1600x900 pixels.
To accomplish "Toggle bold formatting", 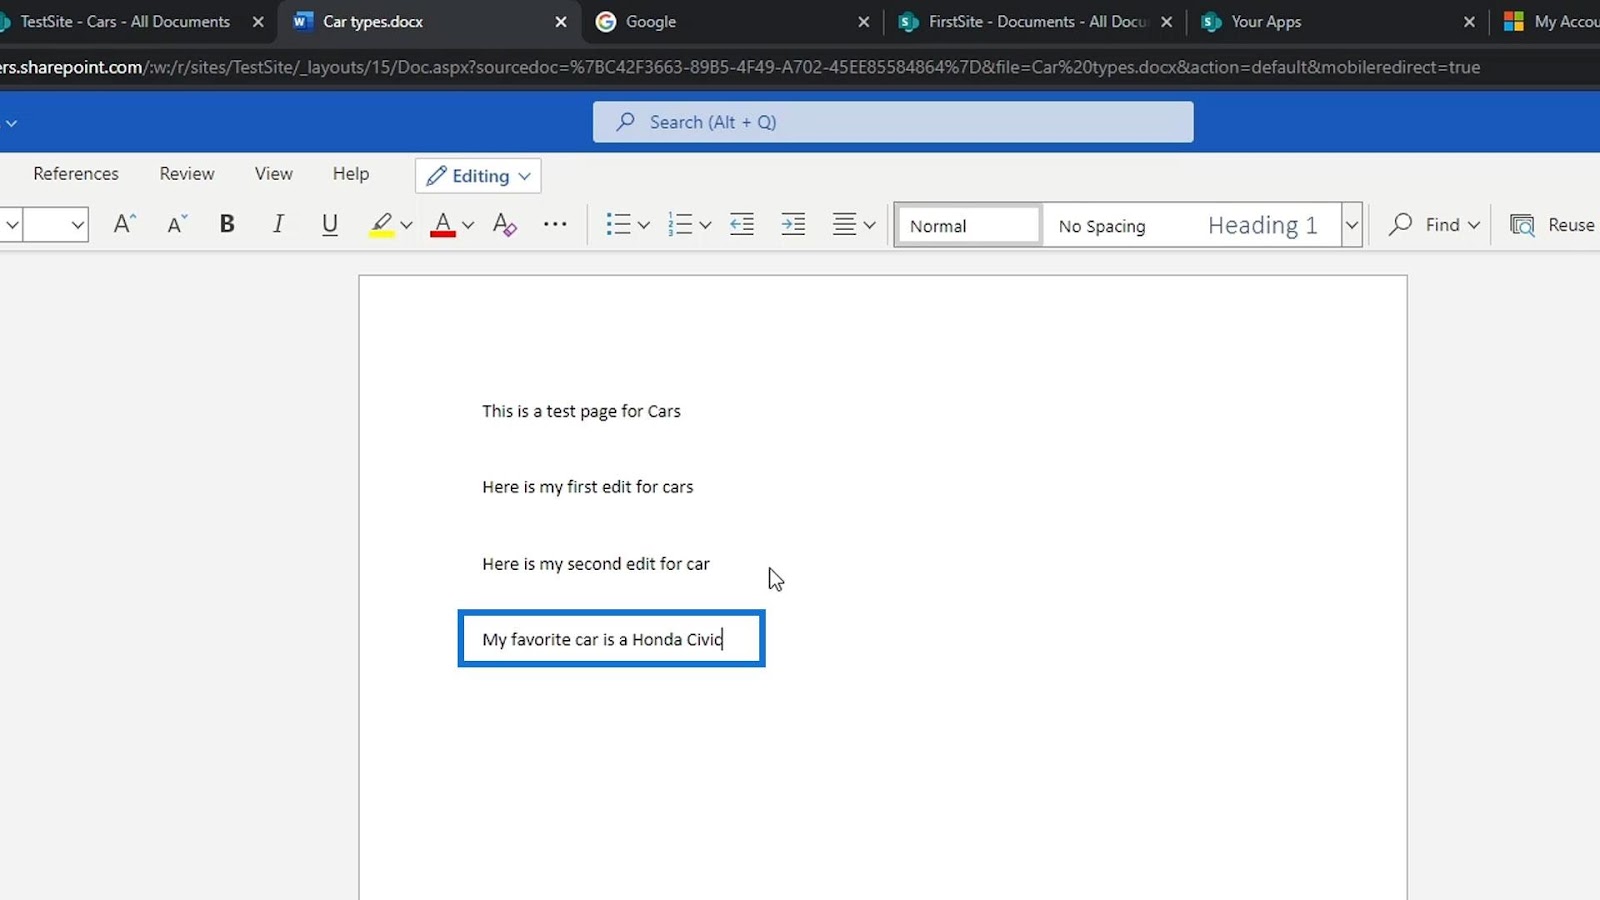I will (227, 225).
